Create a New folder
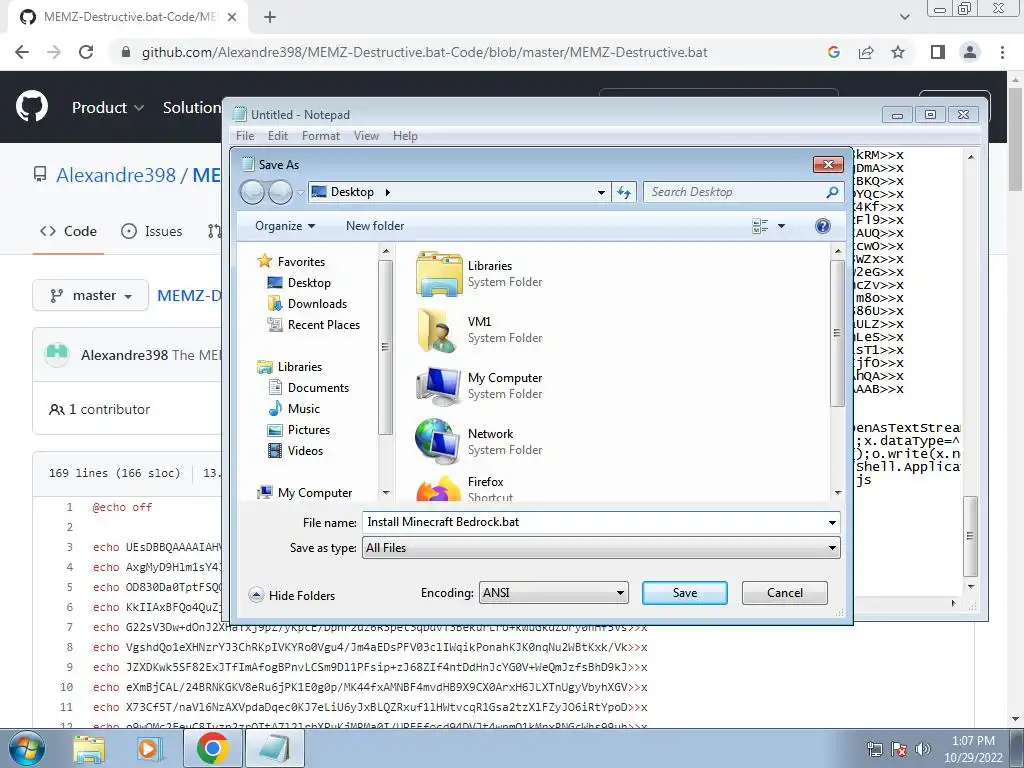1024x768 pixels. coord(375,226)
